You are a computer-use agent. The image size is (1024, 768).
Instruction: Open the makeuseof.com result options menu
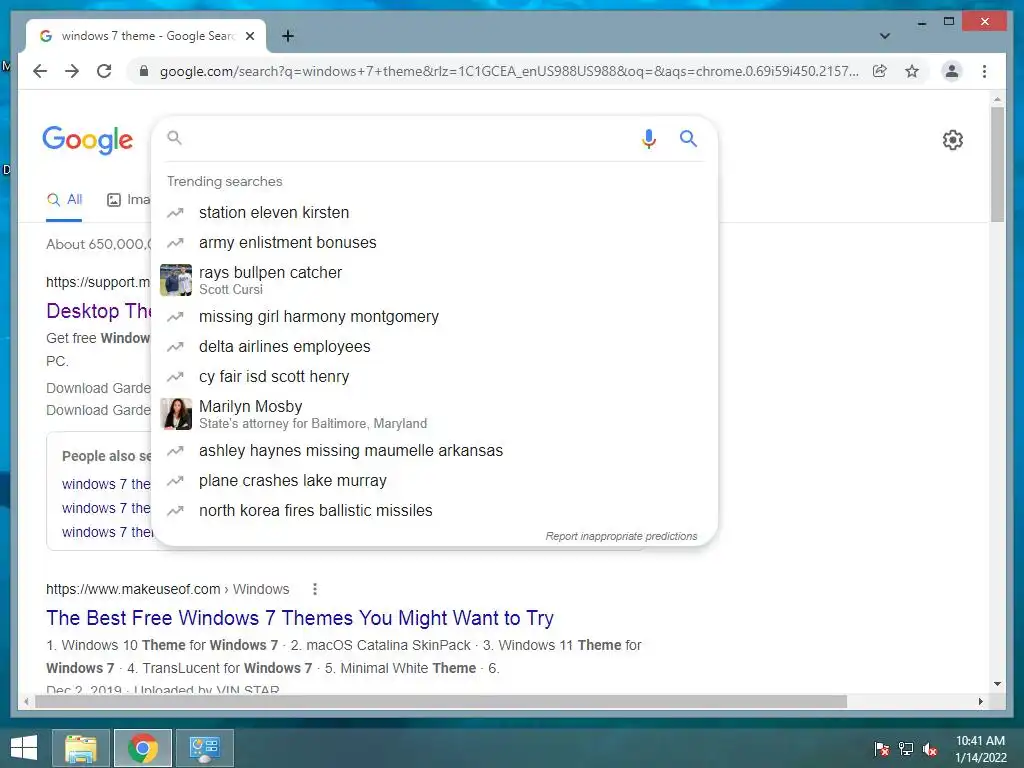(x=315, y=589)
